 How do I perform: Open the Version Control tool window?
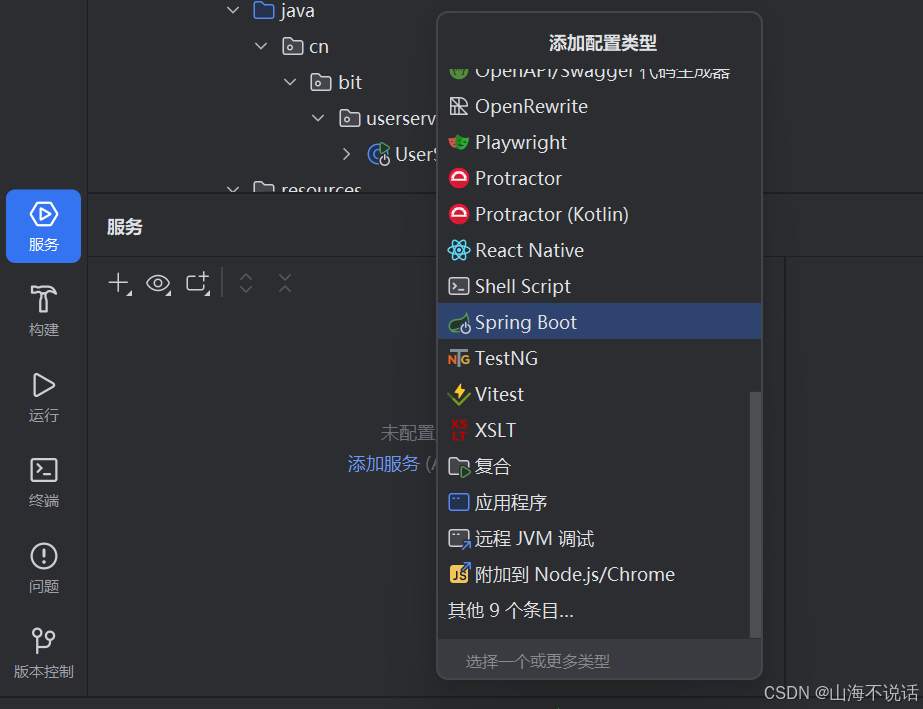pyautogui.click(x=44, y=654)
